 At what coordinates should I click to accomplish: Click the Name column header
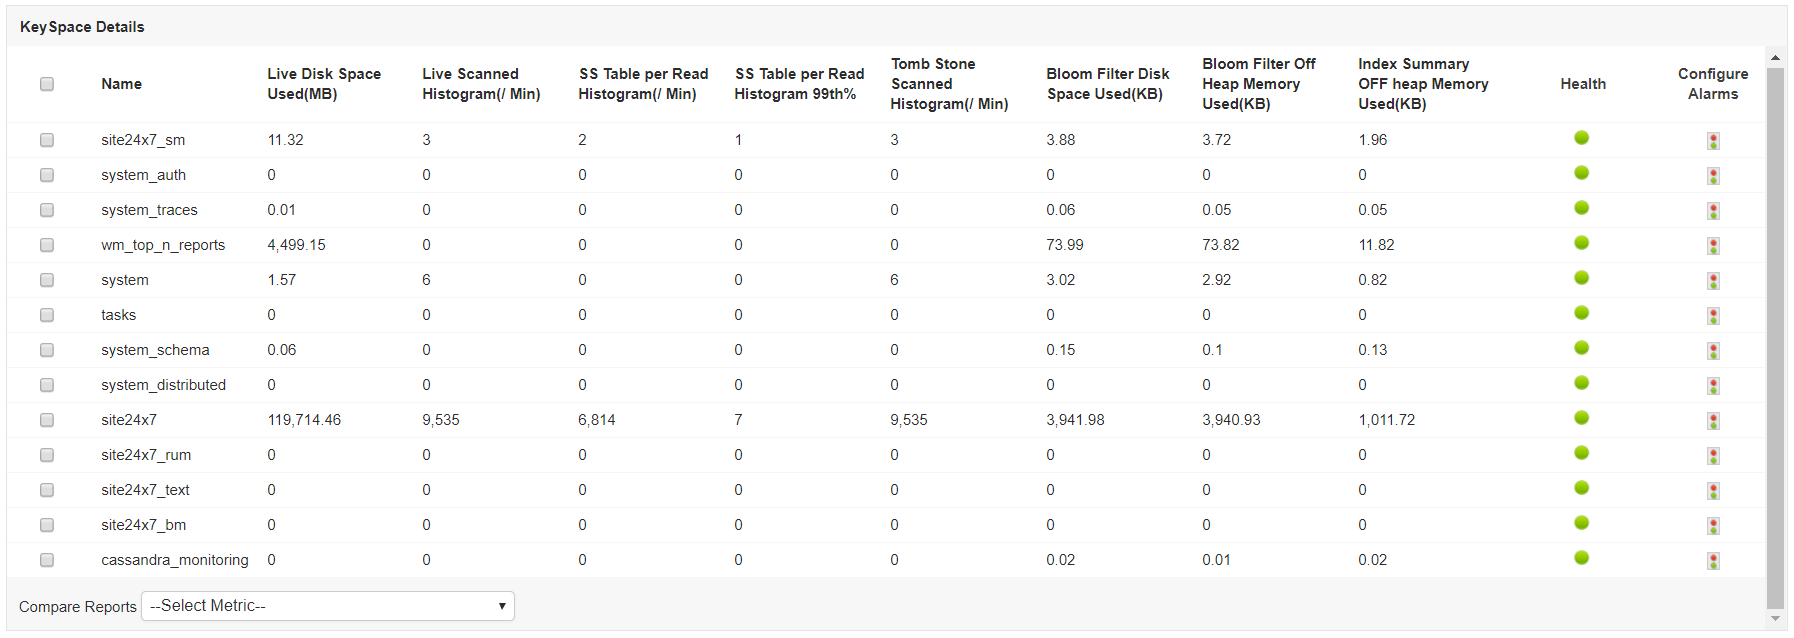click(x=121, y=84)
